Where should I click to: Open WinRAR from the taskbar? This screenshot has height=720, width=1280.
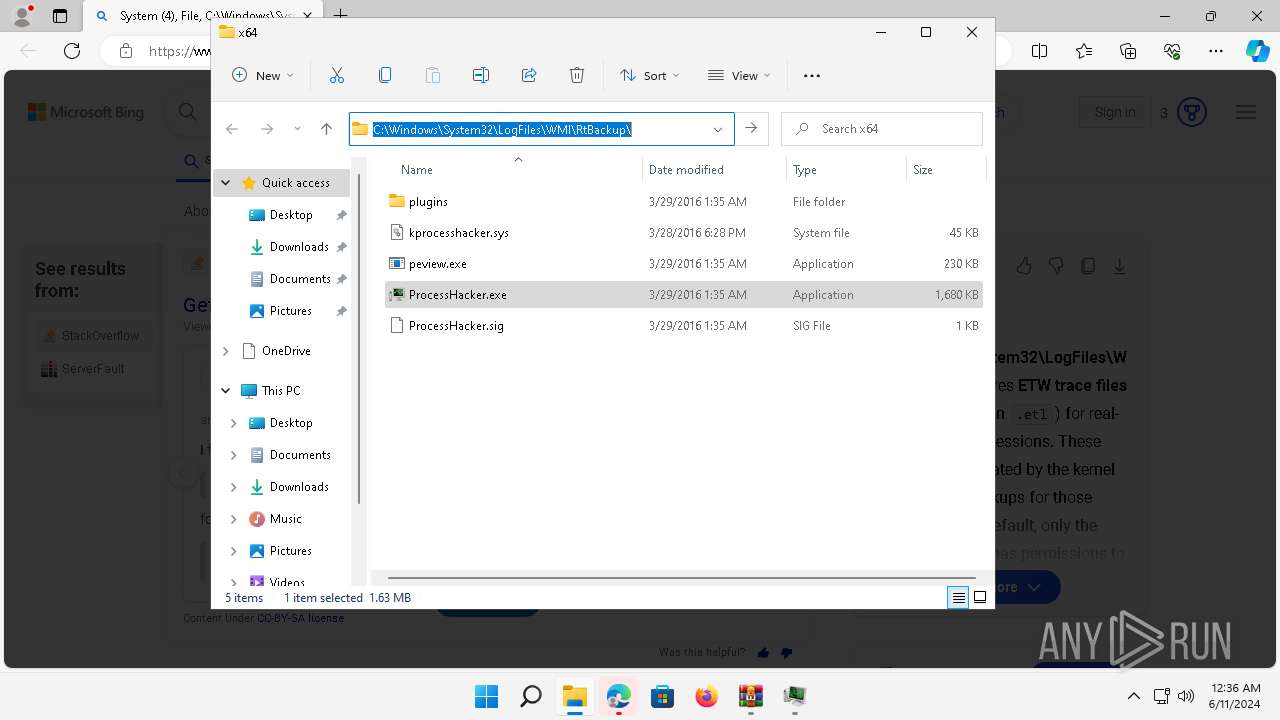(751, 696)
